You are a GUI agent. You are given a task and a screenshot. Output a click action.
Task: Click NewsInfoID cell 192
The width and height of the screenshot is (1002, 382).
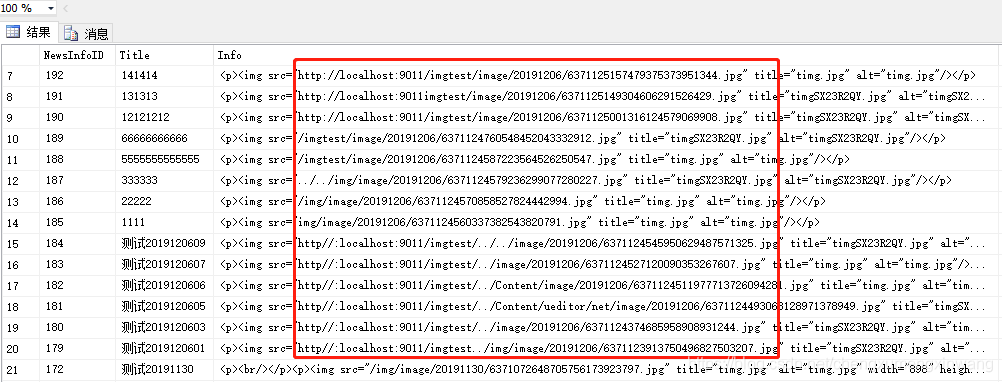tap(77, 75)
